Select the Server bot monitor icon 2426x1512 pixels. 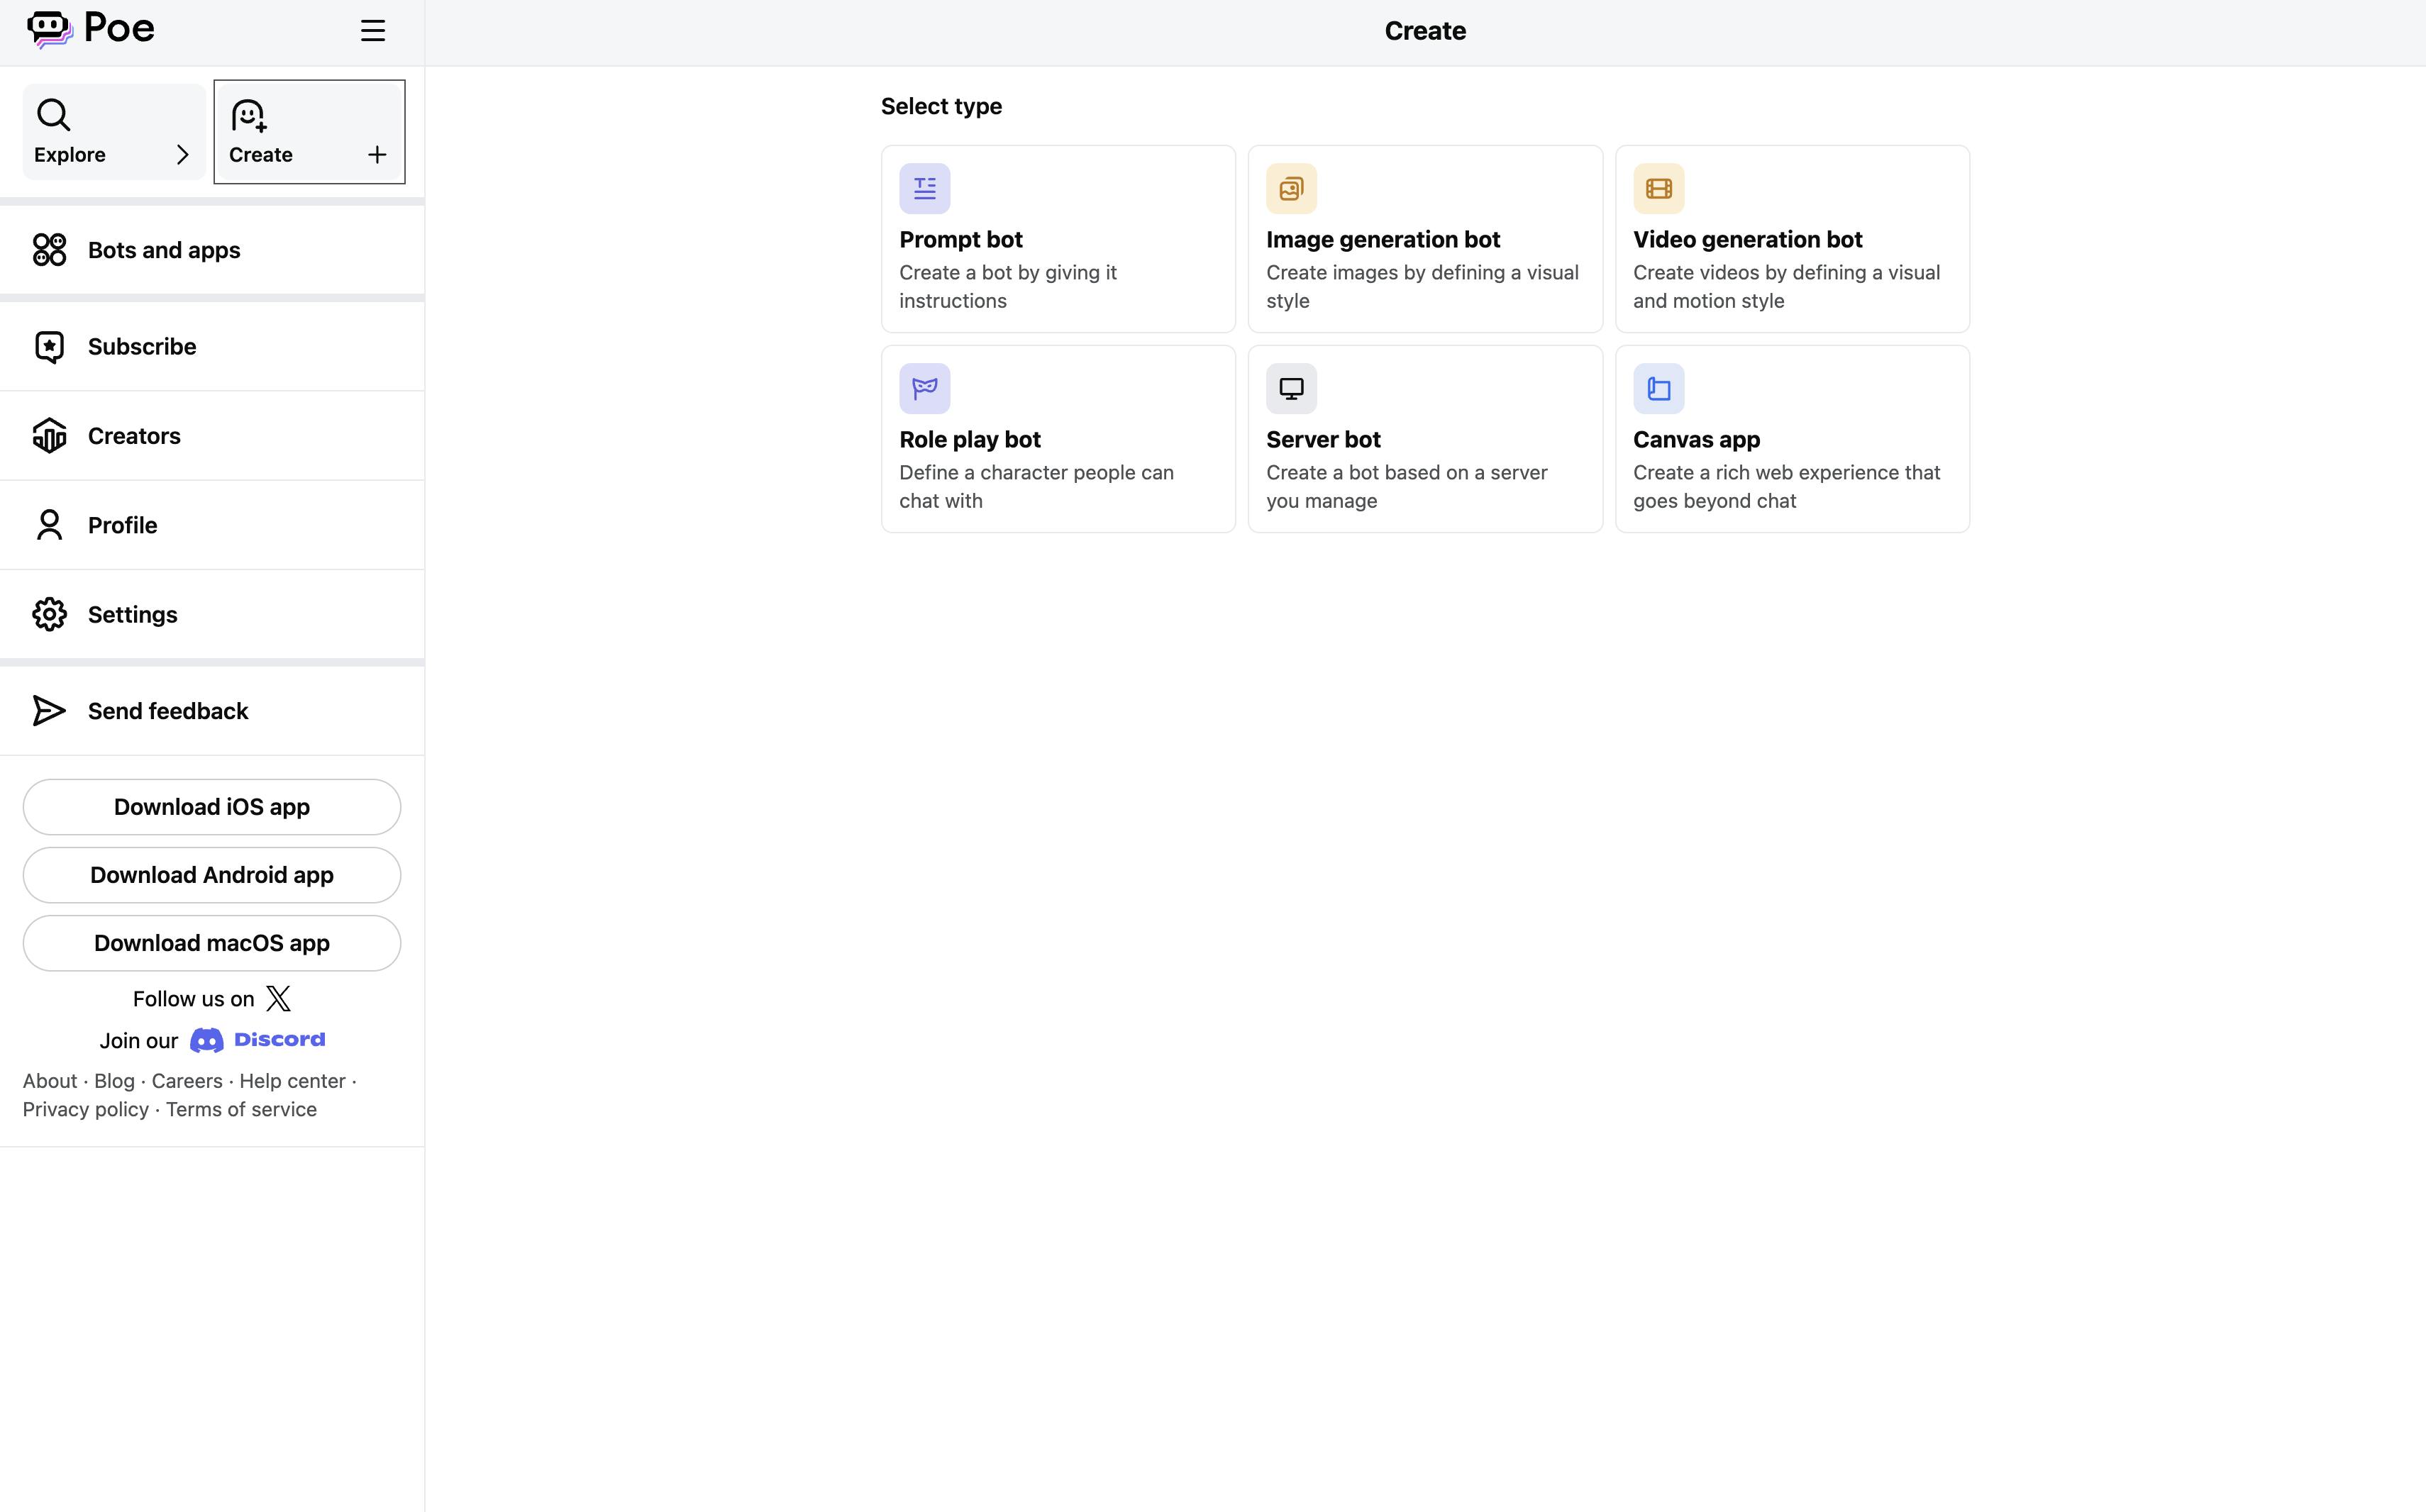[1291, 389]
